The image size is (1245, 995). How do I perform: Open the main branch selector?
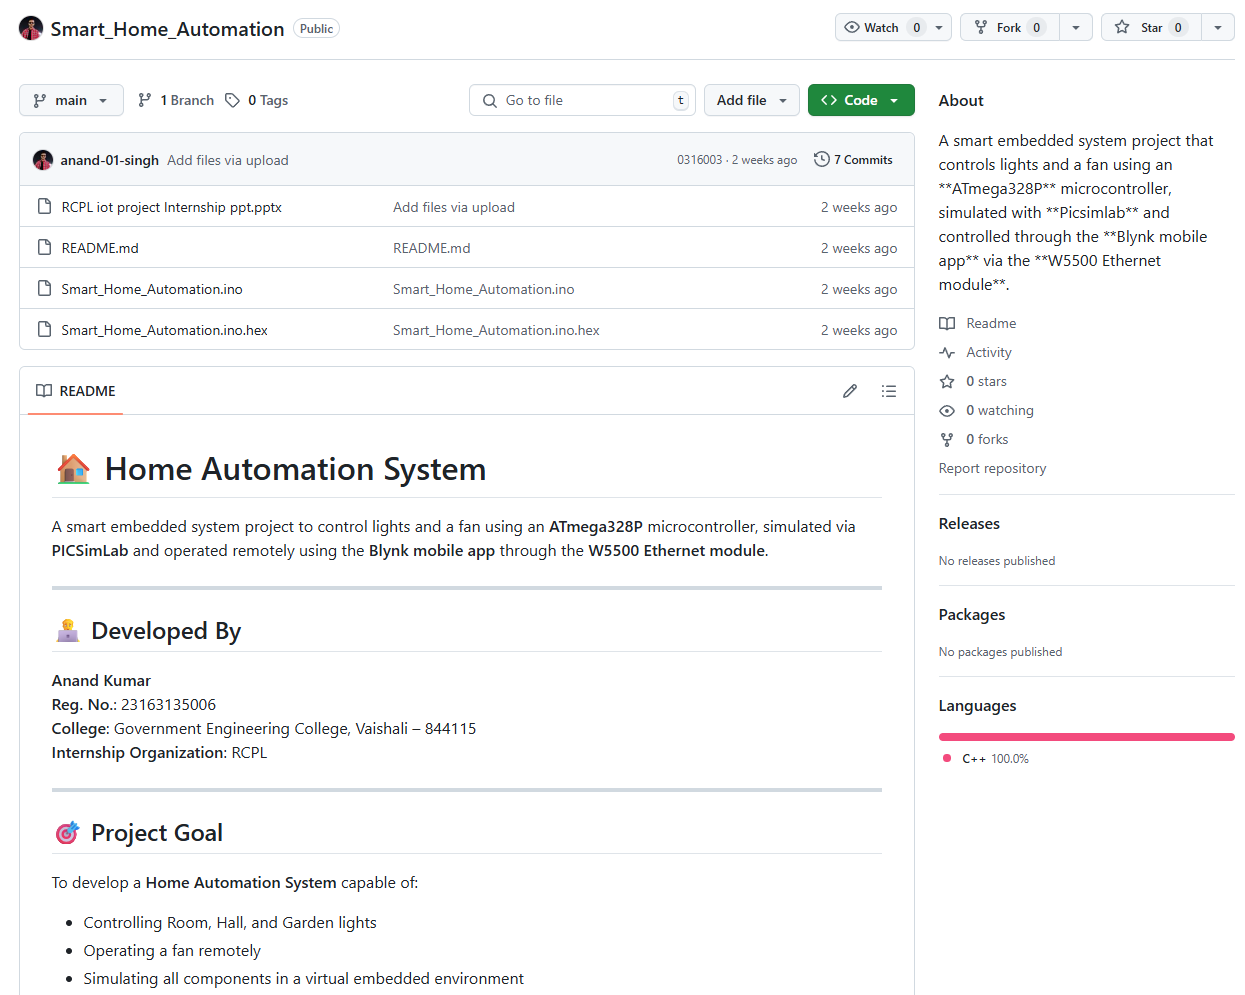71,100
